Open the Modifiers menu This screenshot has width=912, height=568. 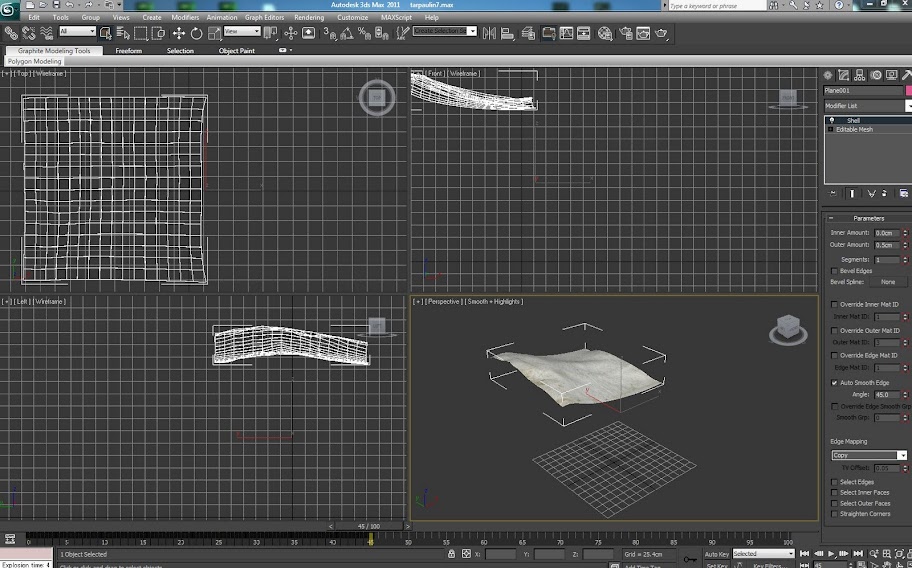click(x=185, y=17)
